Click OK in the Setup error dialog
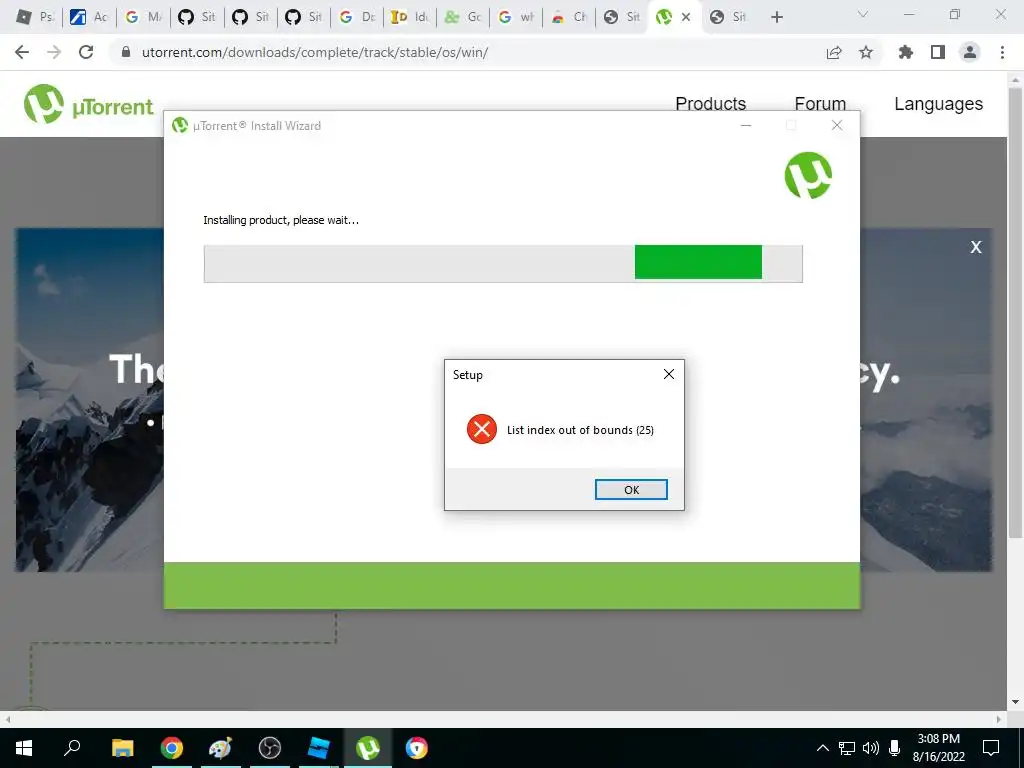 click(x=631, y=489)
